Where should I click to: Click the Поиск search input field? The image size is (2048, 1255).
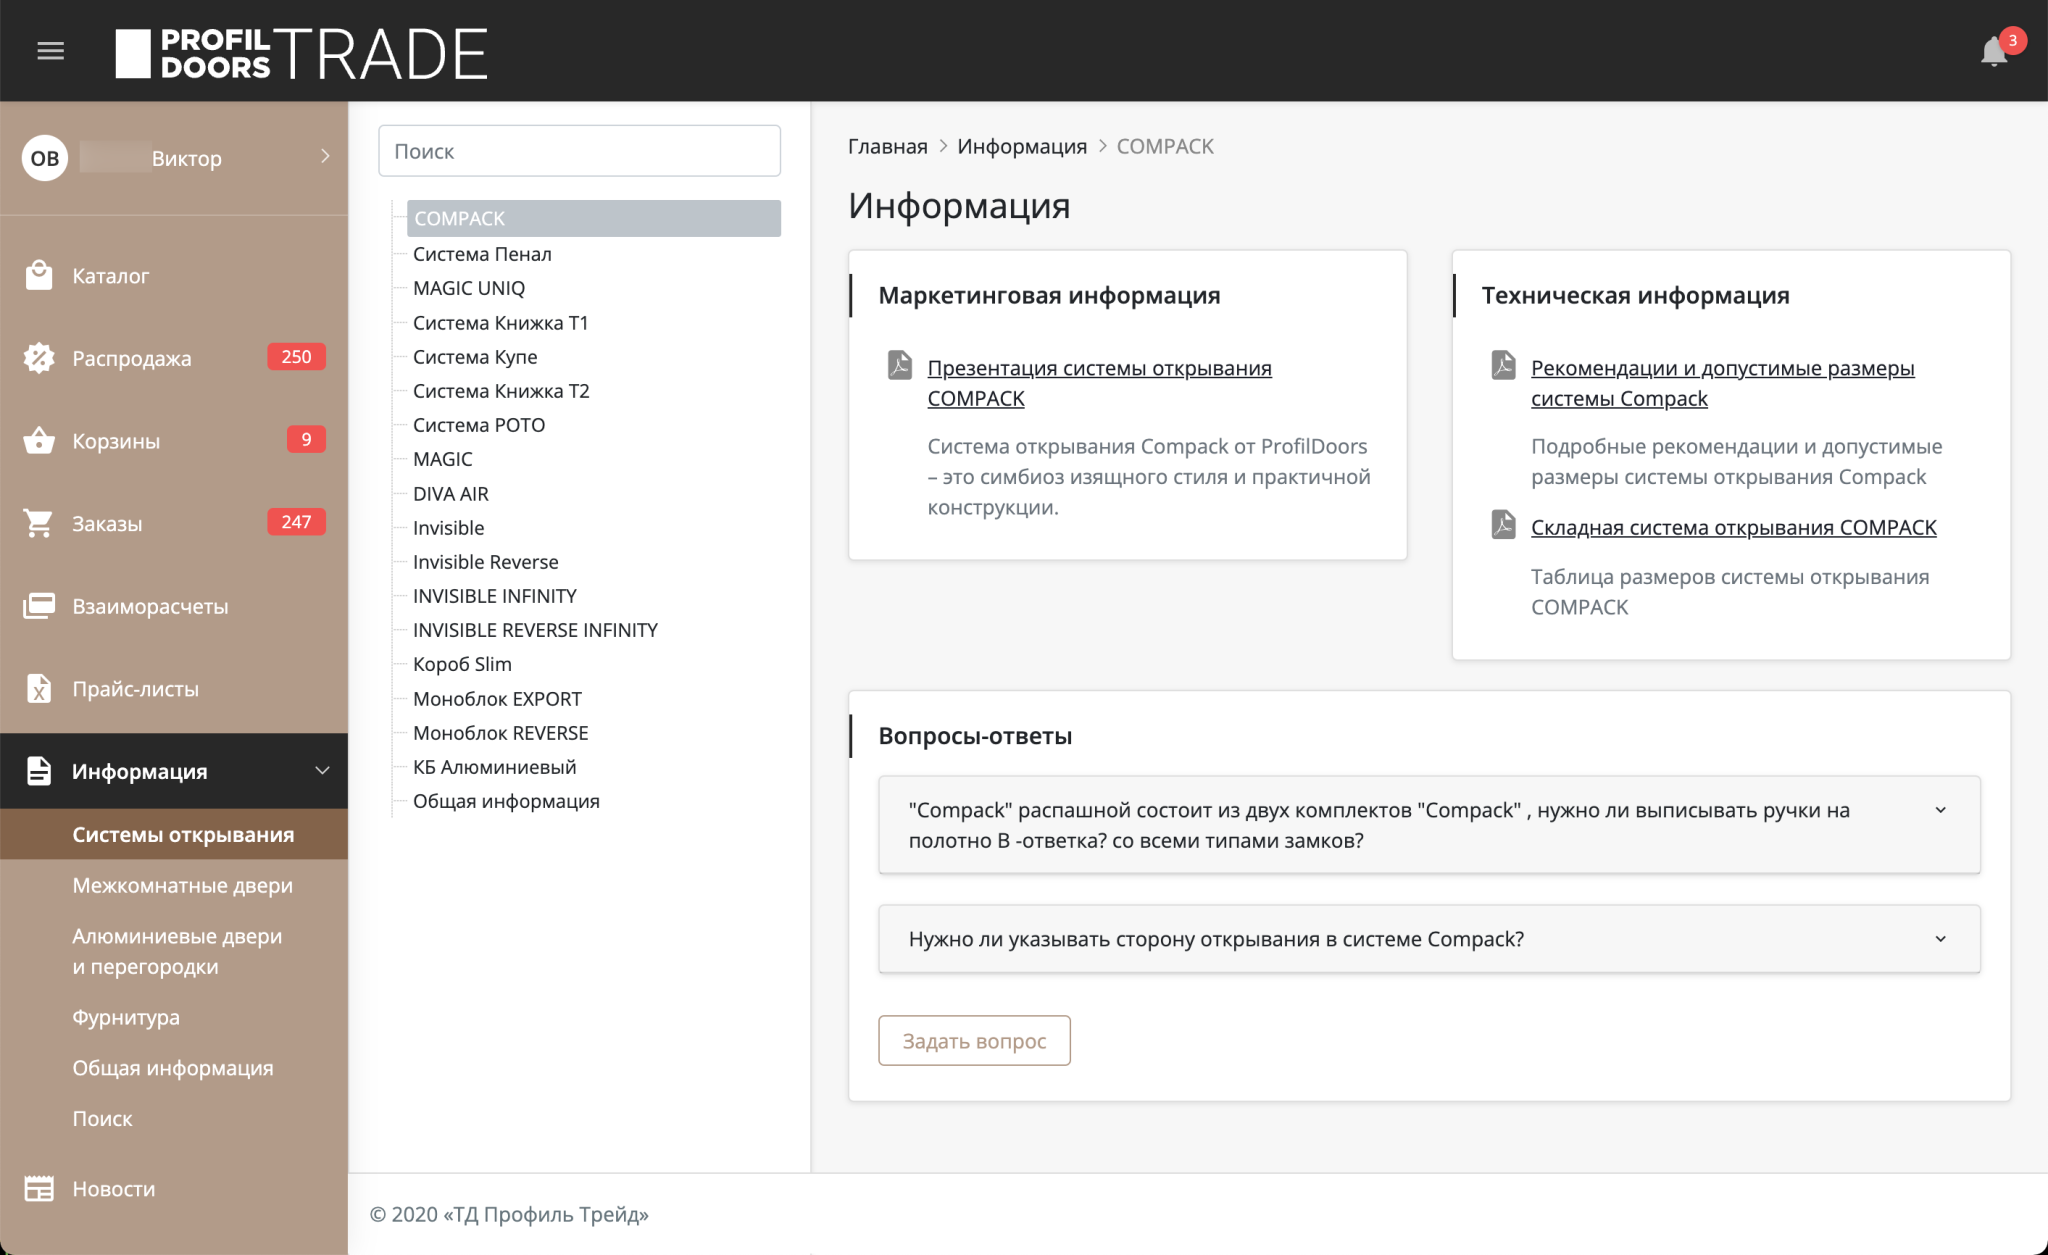(579, 151)
